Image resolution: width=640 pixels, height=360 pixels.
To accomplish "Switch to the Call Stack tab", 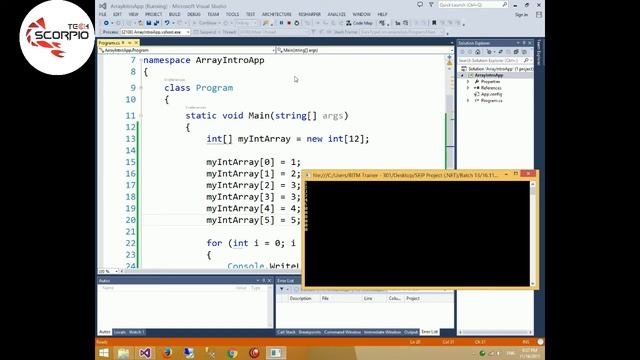I will point(286,332).
